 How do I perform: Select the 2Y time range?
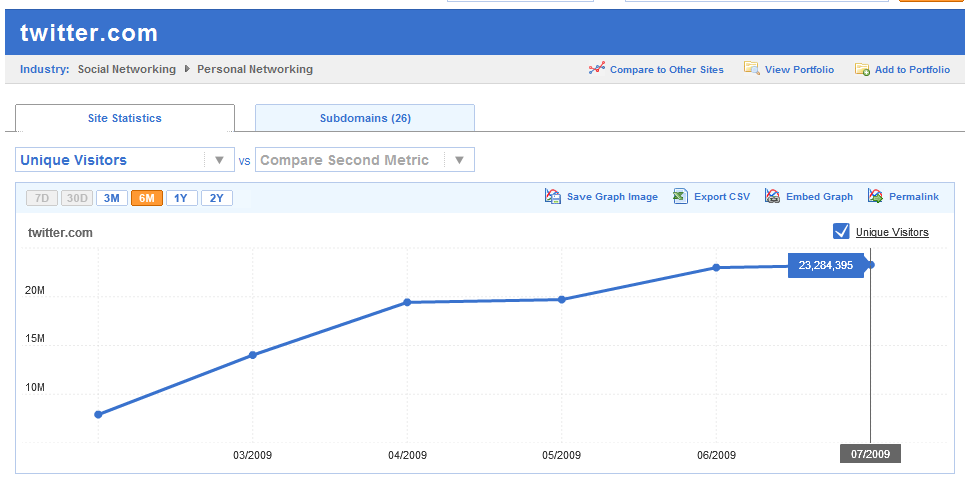pos(217,198)
